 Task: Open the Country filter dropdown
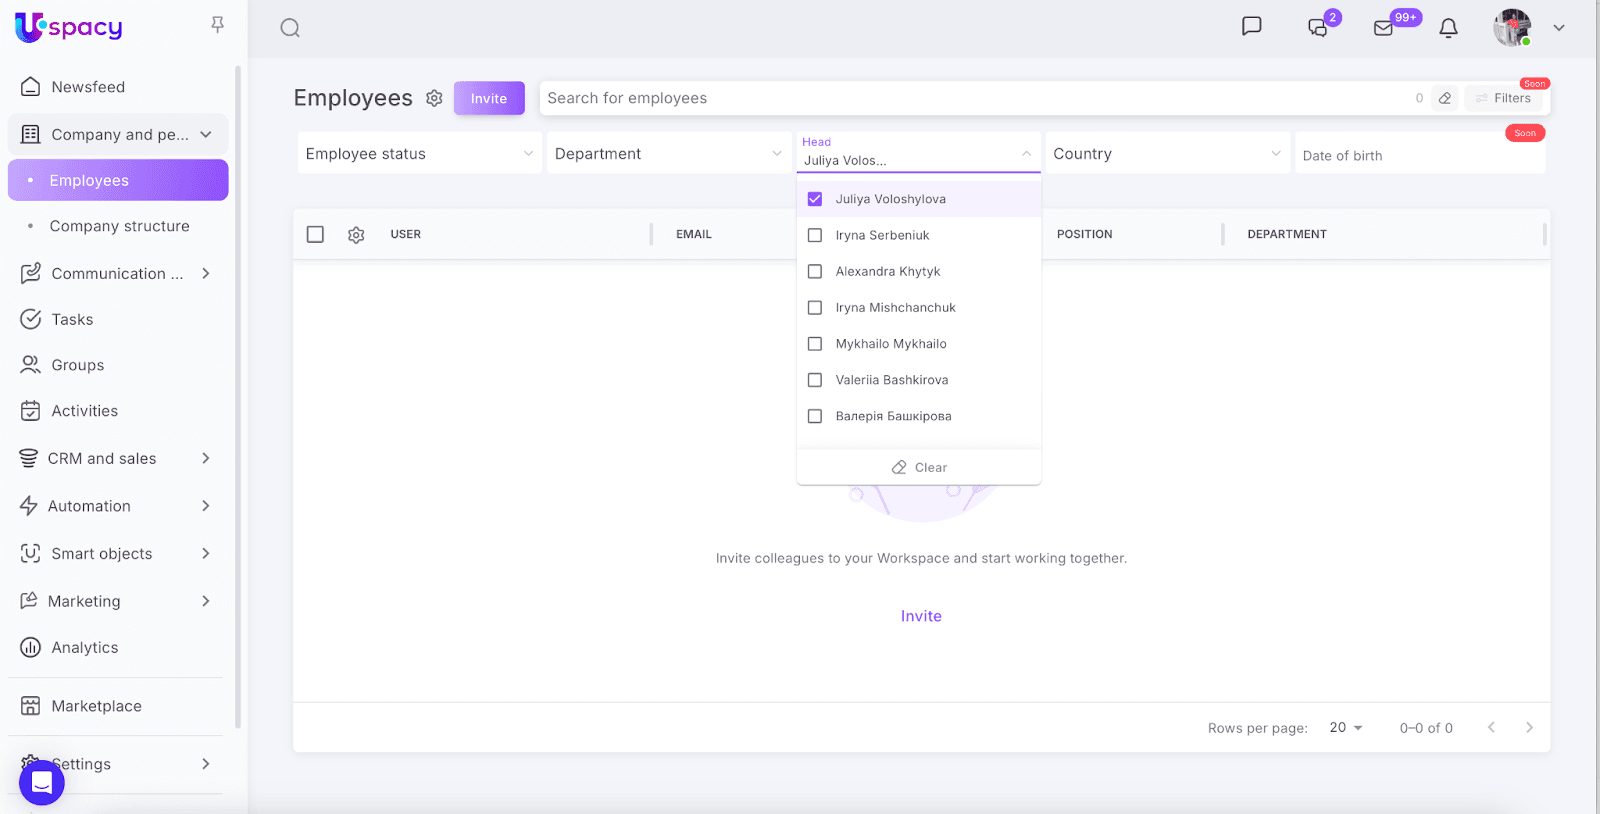(1166, 154)
